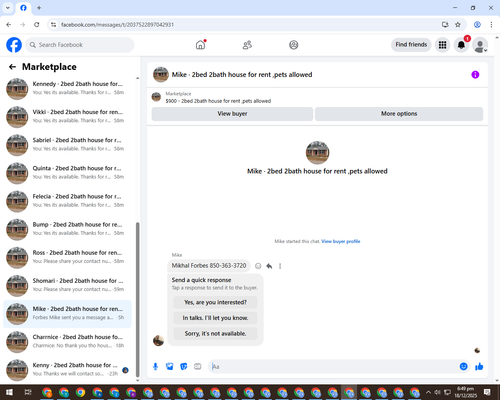This screenshot has width=500, height=400.
Task: Record a voice clip with microphone icon
Action: tap(155, 367)
